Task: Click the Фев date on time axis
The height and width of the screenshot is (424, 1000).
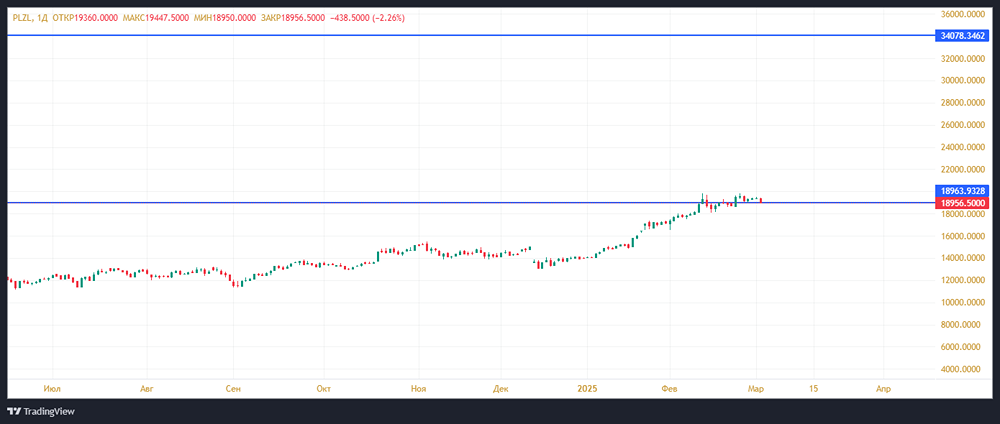Action: pos(670,388)
